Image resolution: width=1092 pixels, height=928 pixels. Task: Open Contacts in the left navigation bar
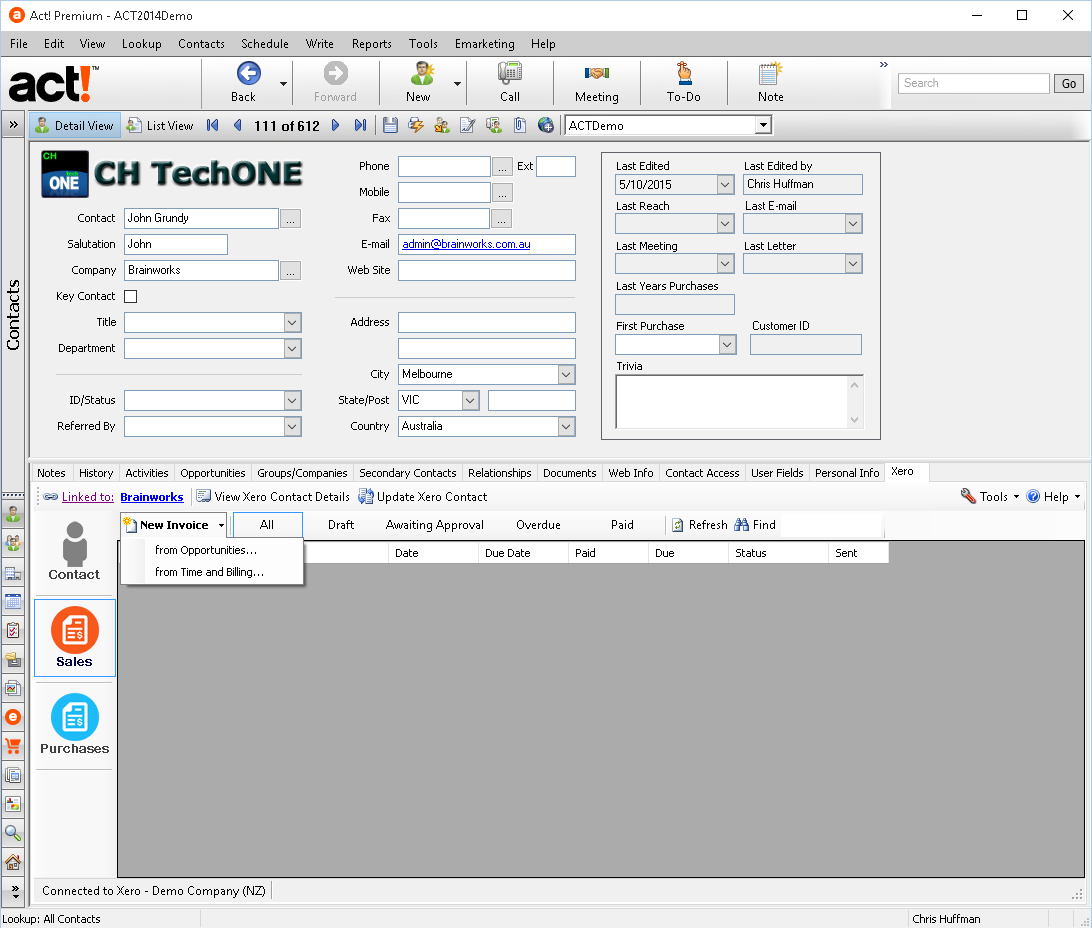click(13, 516)
